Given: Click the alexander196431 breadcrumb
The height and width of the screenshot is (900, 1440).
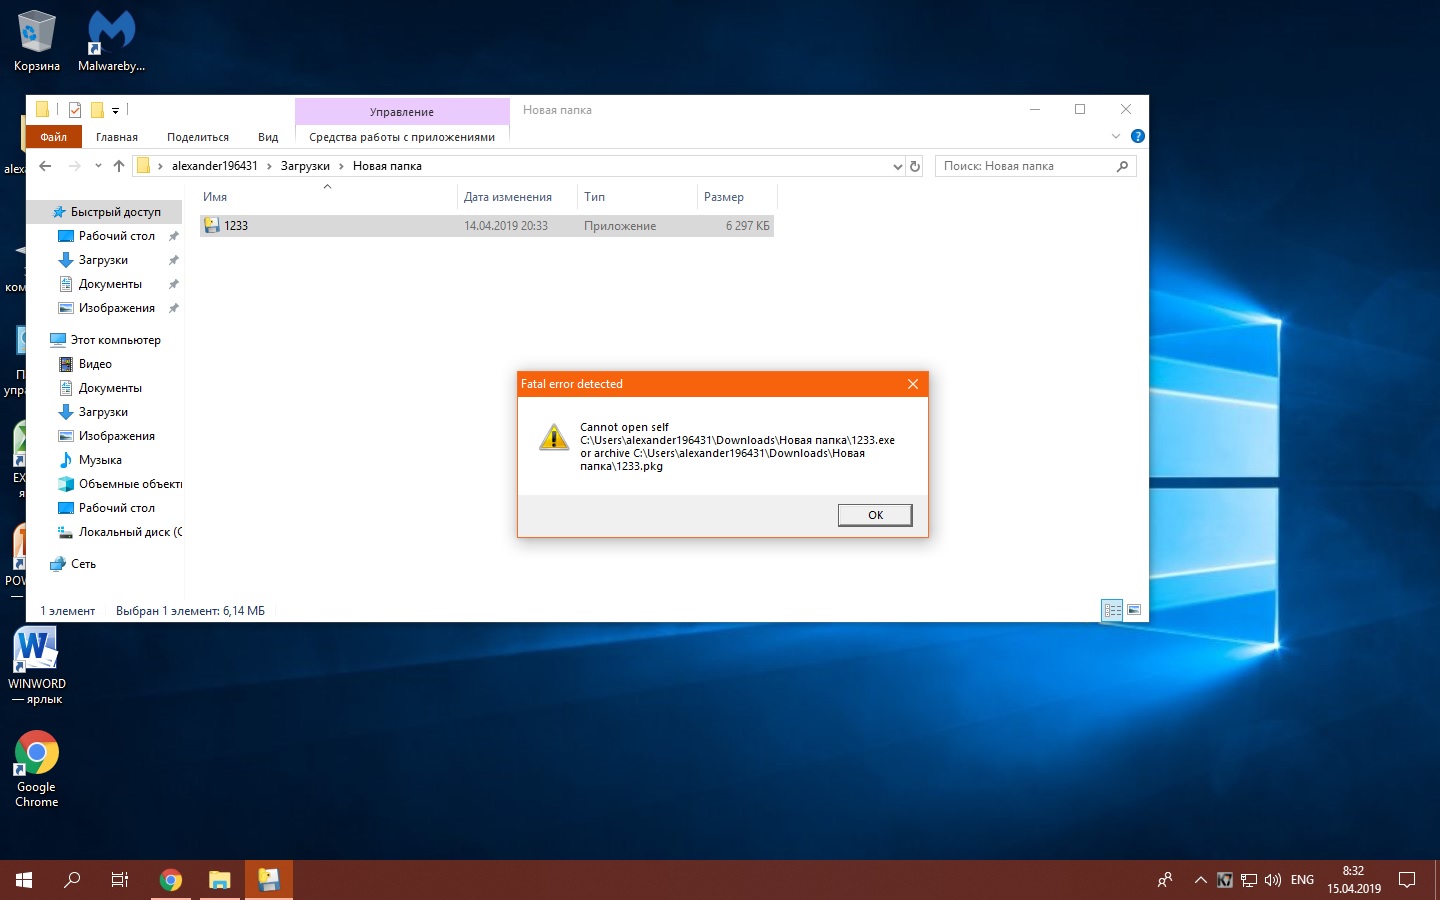Looking at the screenshot, I should (x=215, y=166).
